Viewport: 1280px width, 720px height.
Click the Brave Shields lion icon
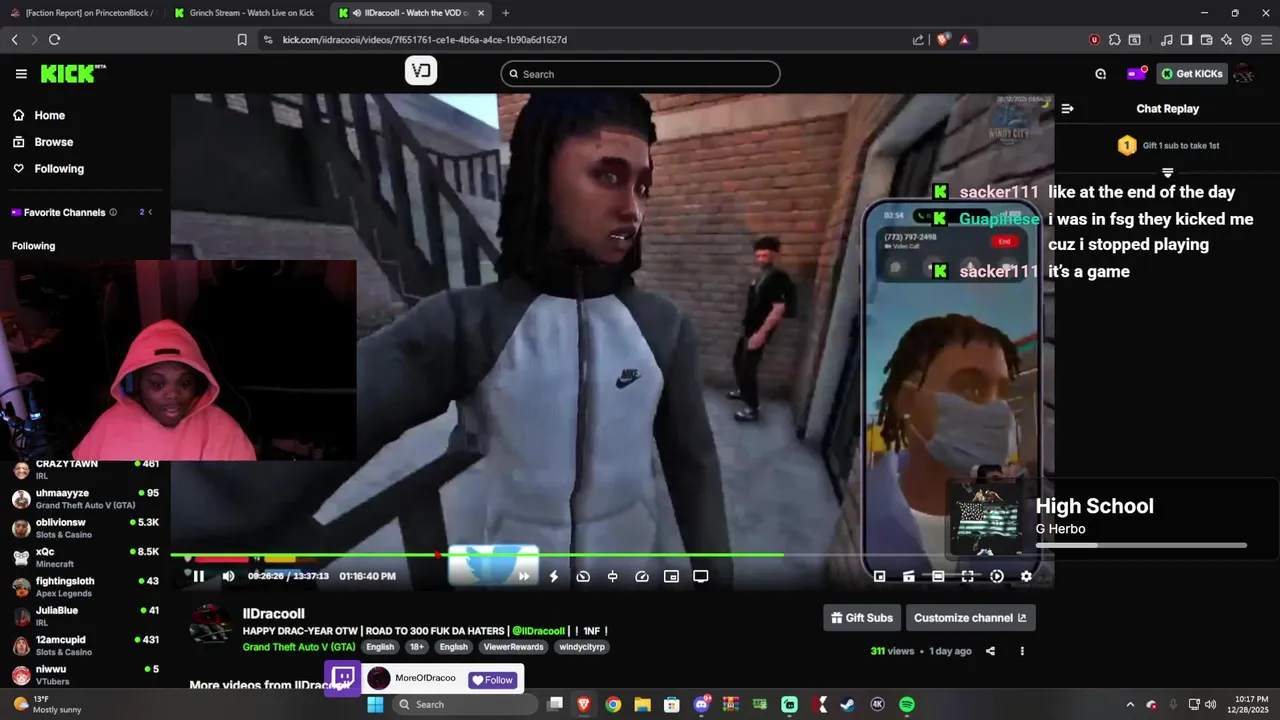click(x=943, y=40)
